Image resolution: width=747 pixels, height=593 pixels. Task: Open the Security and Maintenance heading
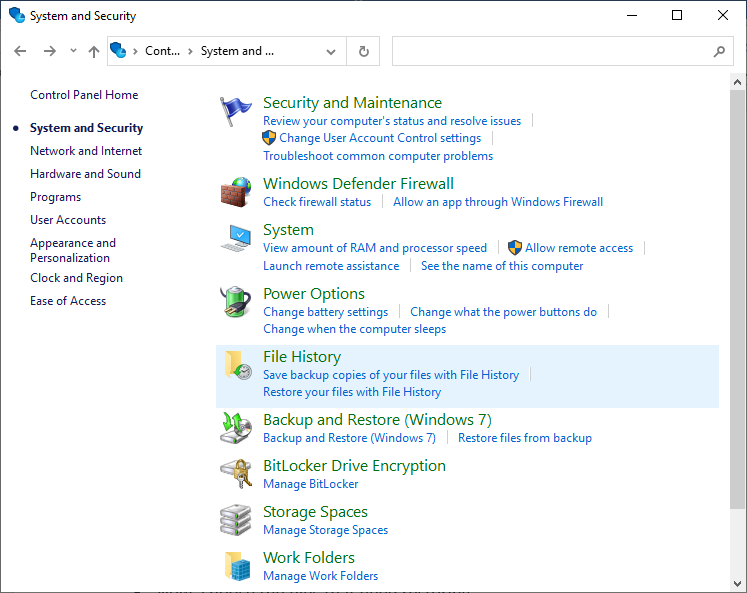[353, 103]
